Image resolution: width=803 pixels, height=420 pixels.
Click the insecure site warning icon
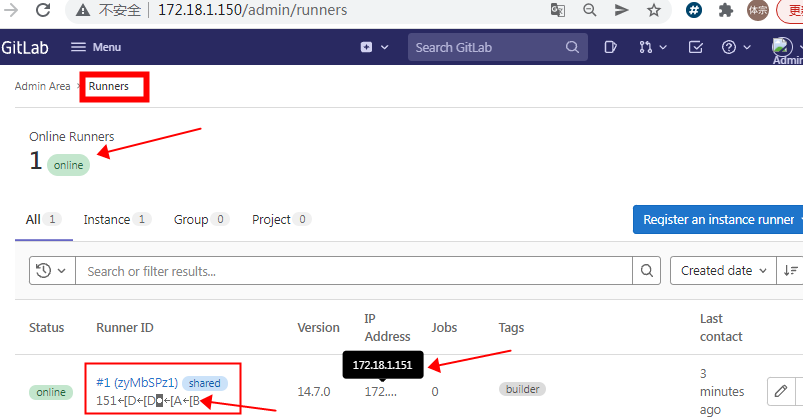[x=83, y=10]
